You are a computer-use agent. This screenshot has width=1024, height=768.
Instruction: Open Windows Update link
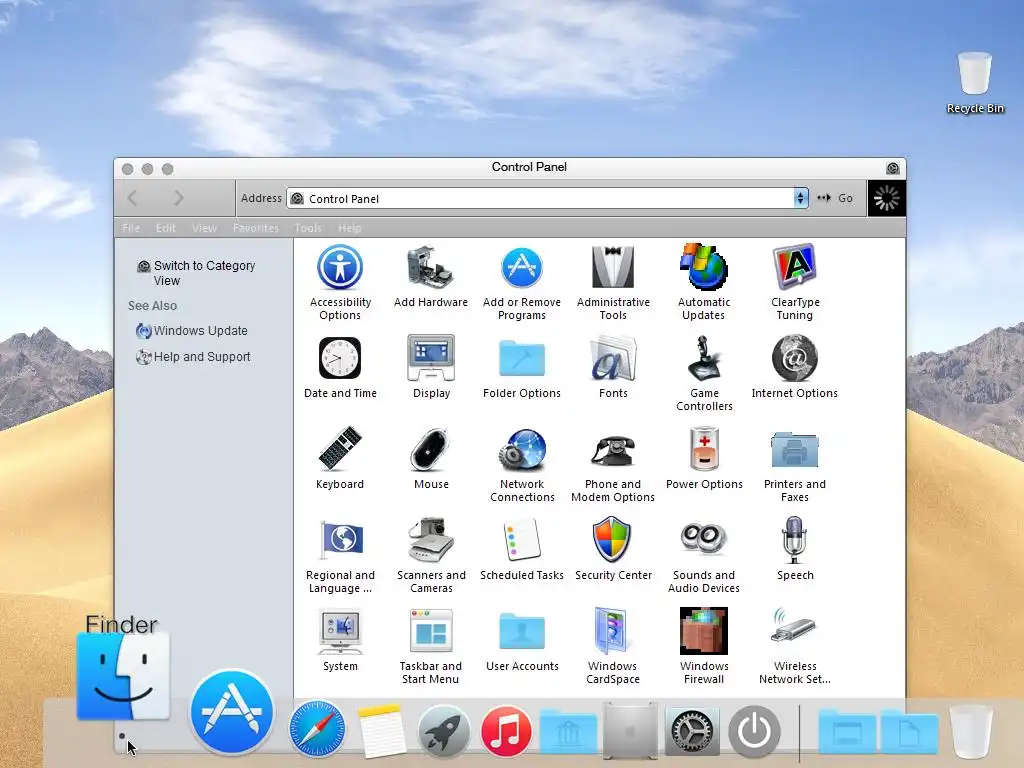192,330
